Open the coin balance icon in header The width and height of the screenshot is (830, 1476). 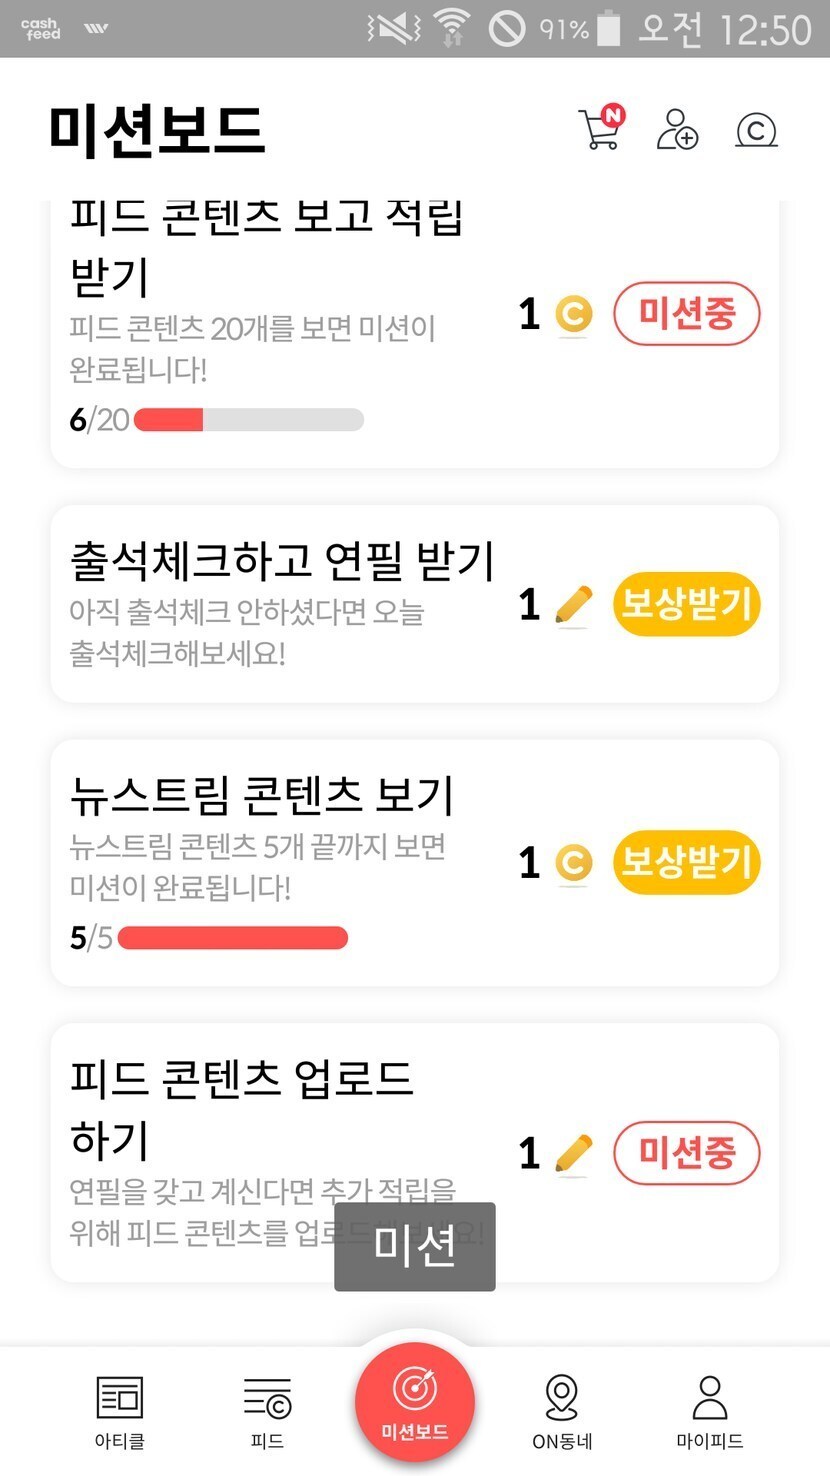click(x=756, y=130)
